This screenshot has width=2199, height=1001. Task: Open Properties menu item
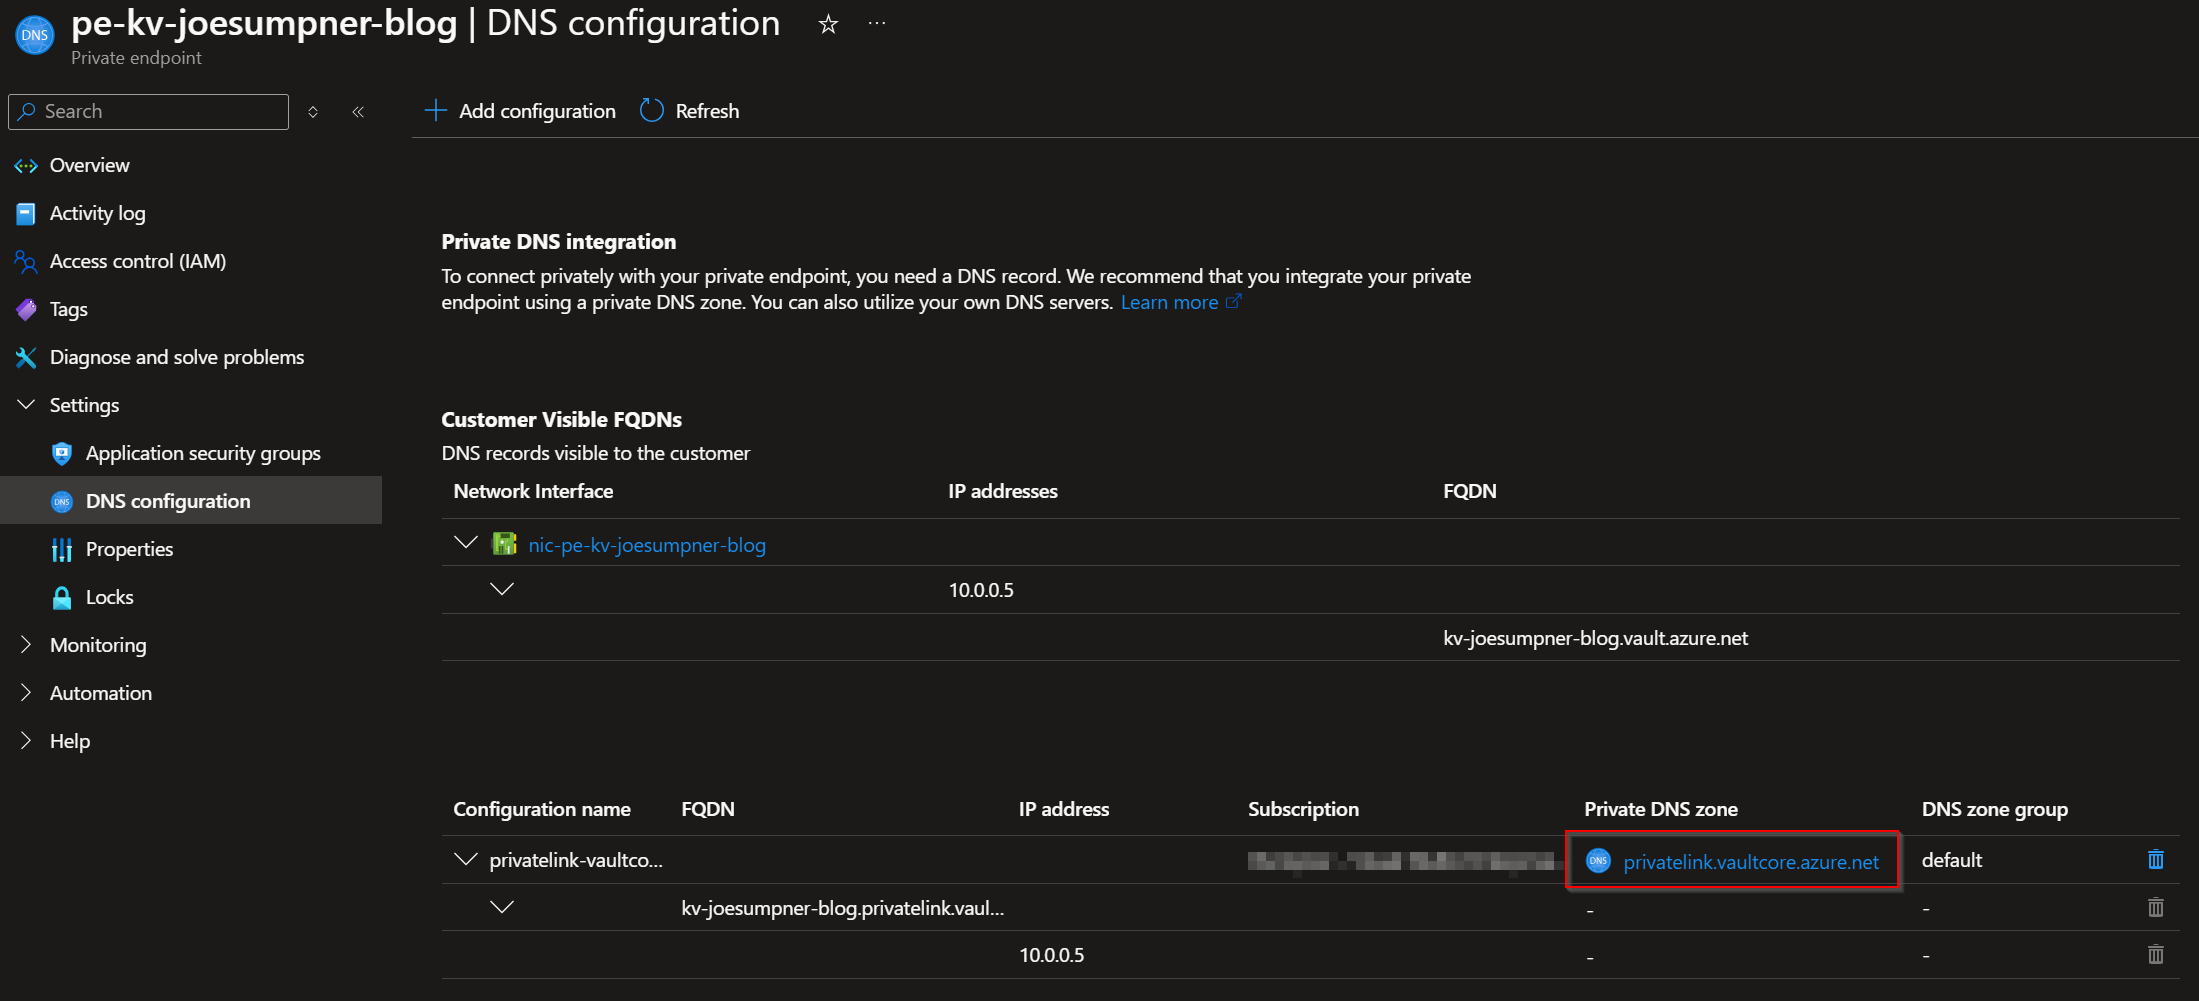point(130,550)
